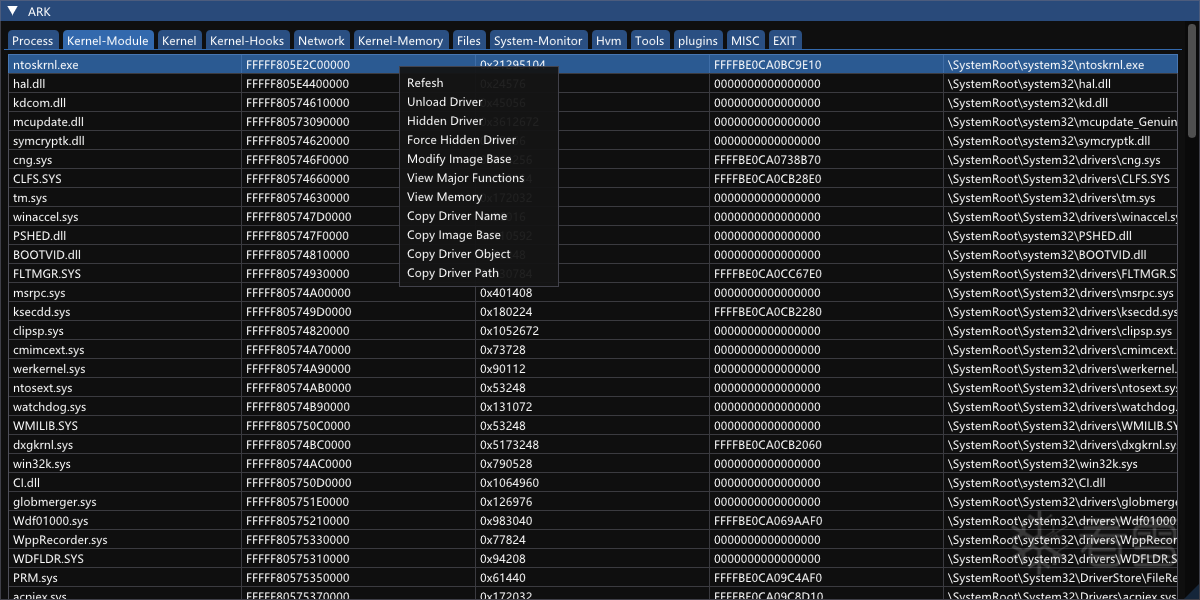
Task: Click the win32k.sys entry
Action: coord(592,463)
